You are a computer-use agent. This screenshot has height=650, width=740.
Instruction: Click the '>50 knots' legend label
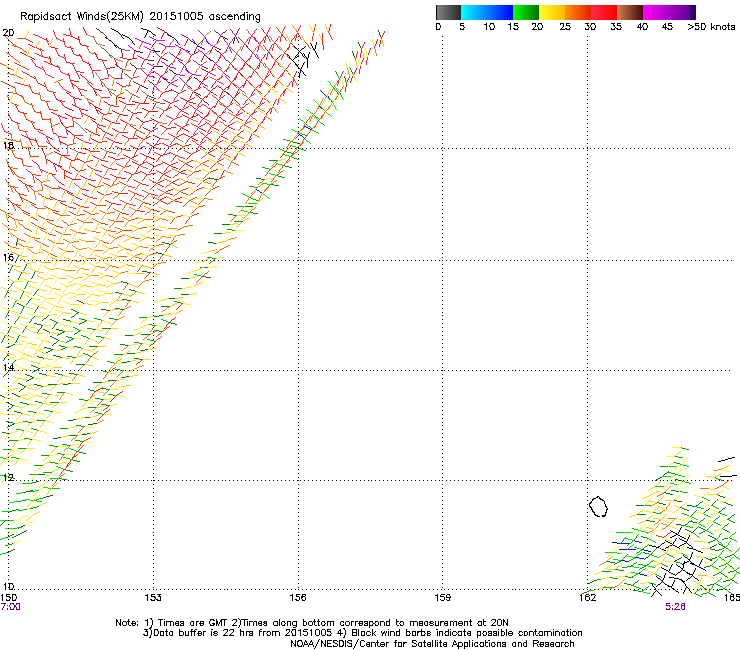click(711, 27)
